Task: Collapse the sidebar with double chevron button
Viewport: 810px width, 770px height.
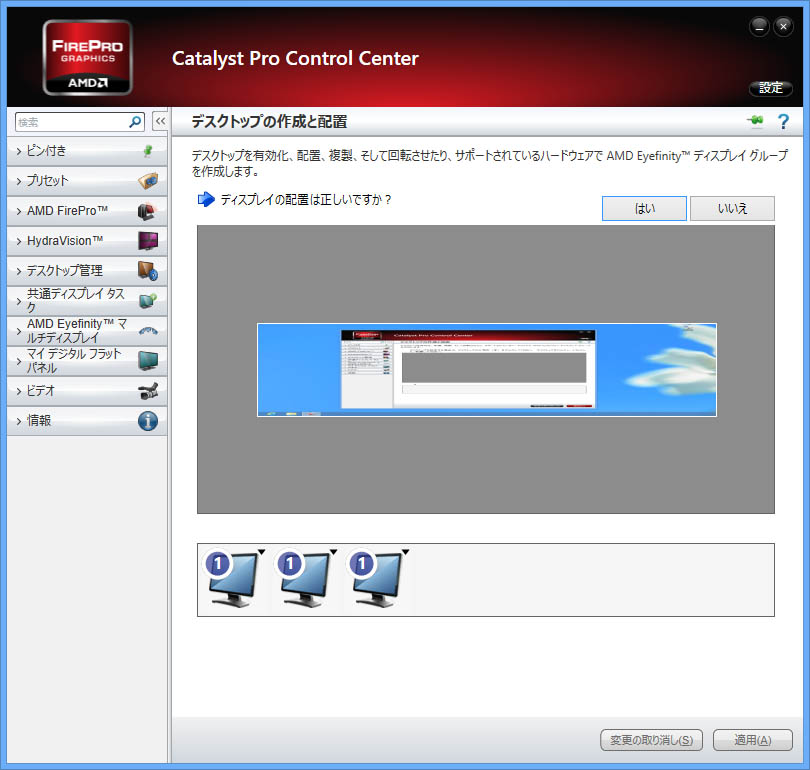Action: (x=160, y=122)
